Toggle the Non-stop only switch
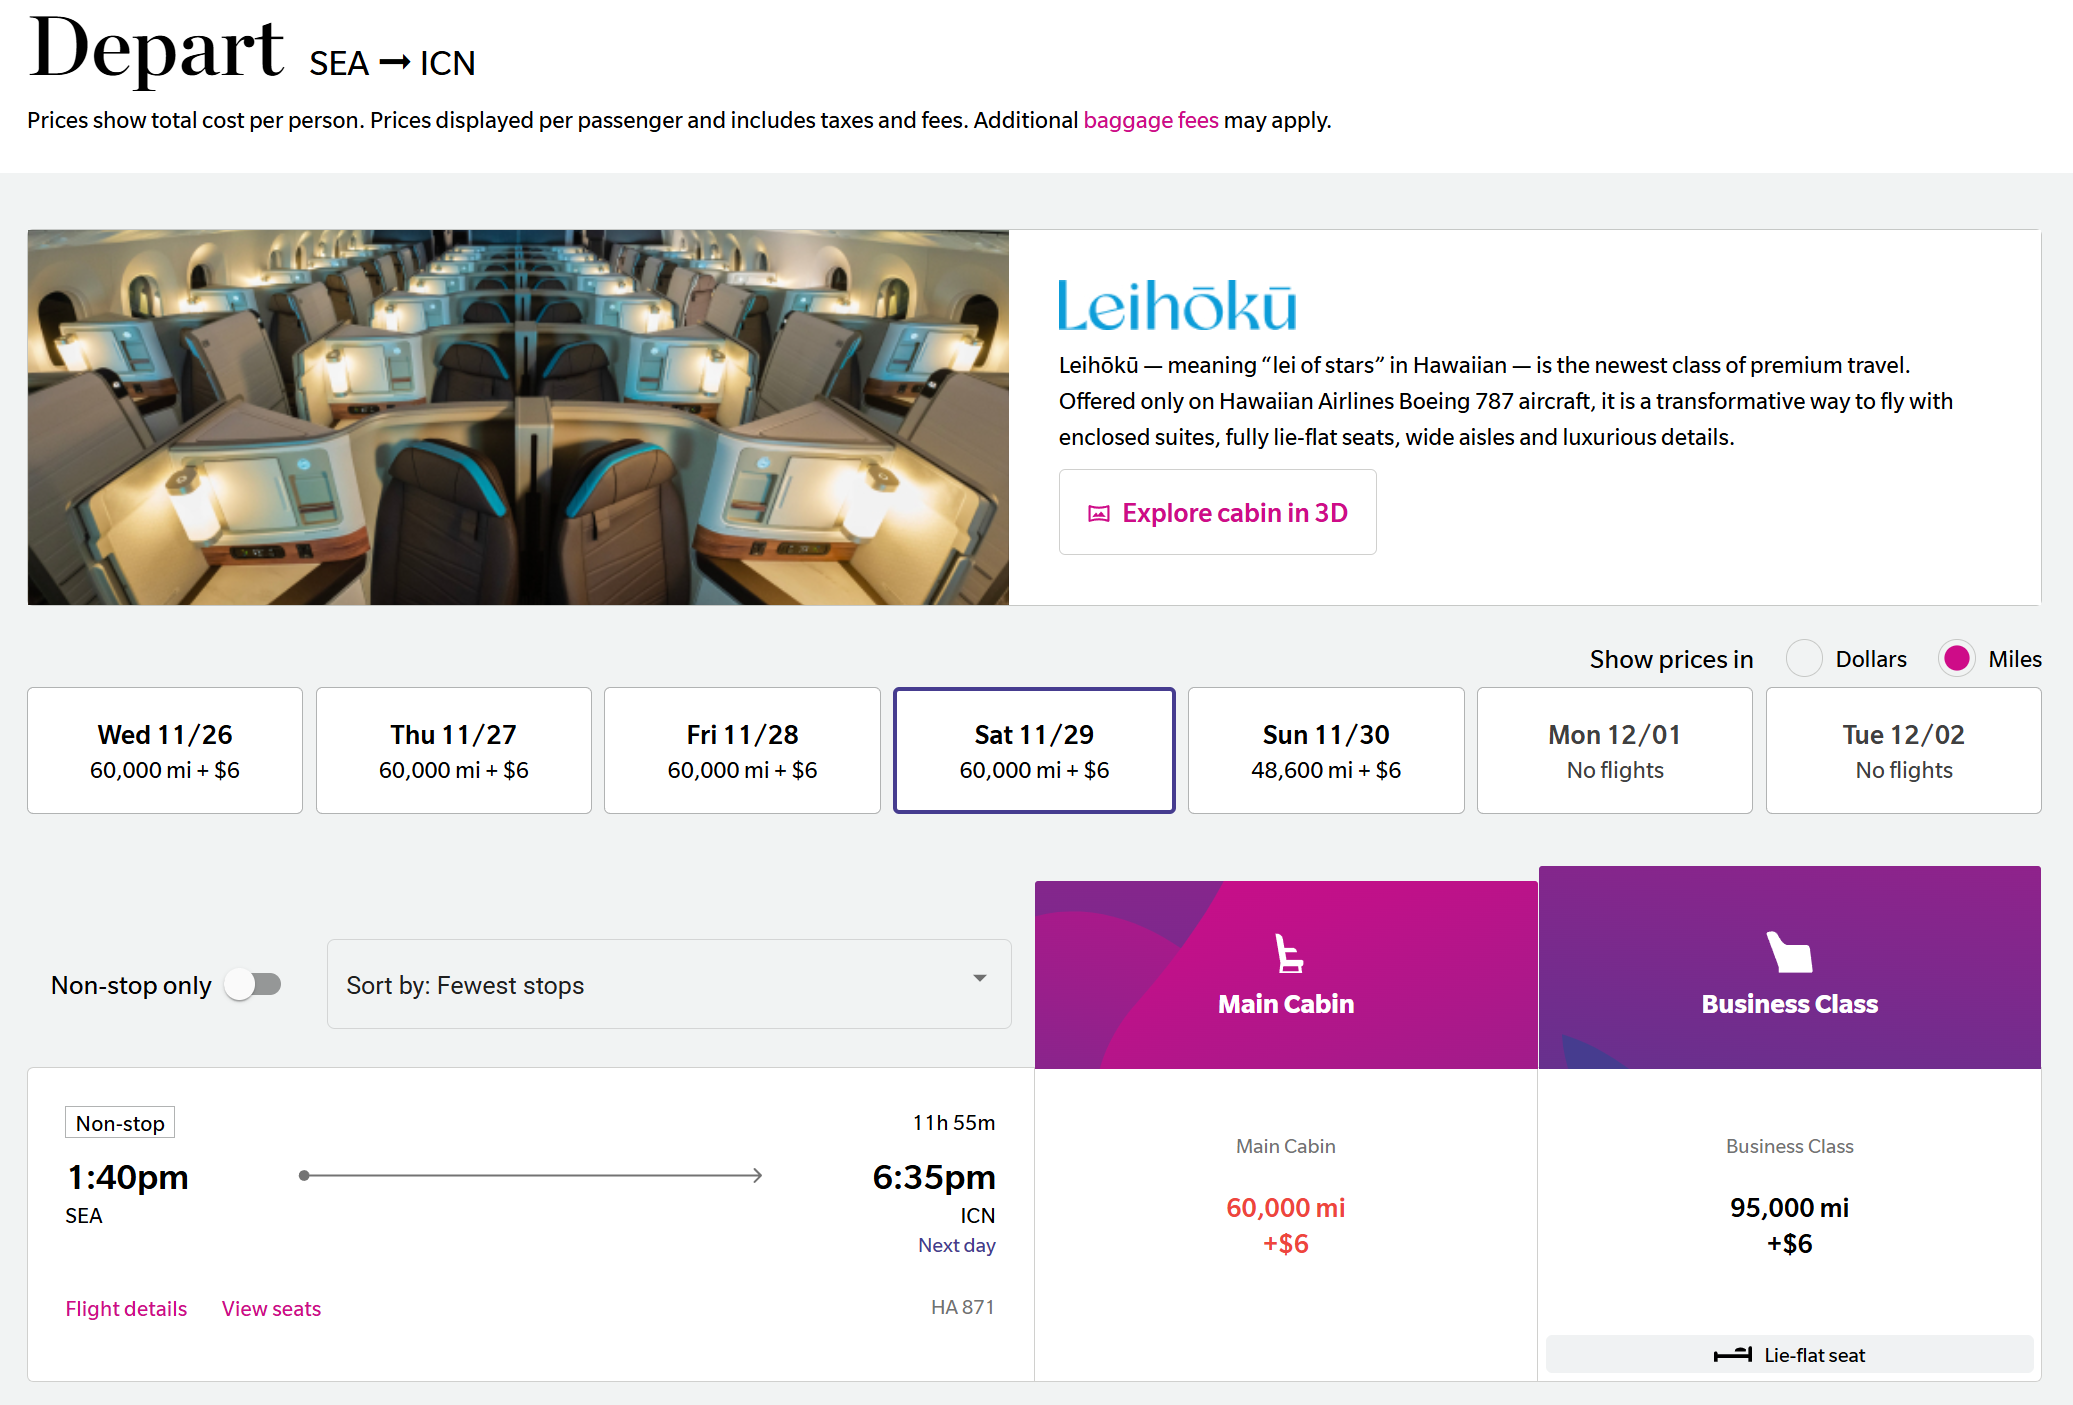The image size is (2073, 1405). tap(253, 985)
